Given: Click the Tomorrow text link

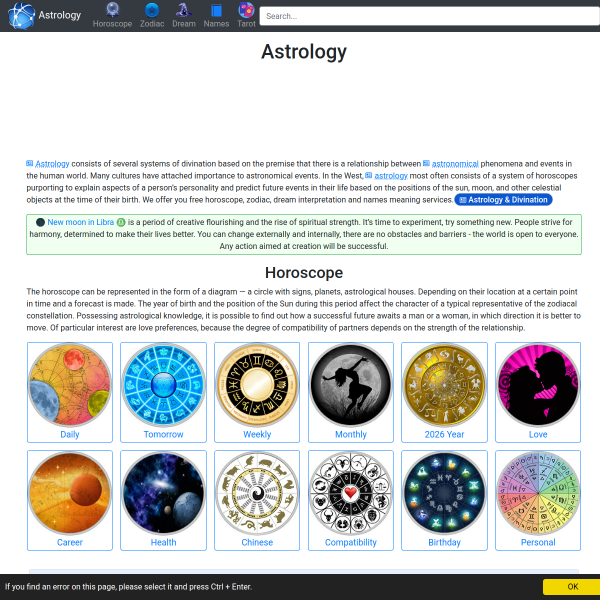Looking at the screenshot, I should pyautogui.click(x=163, y=434).
